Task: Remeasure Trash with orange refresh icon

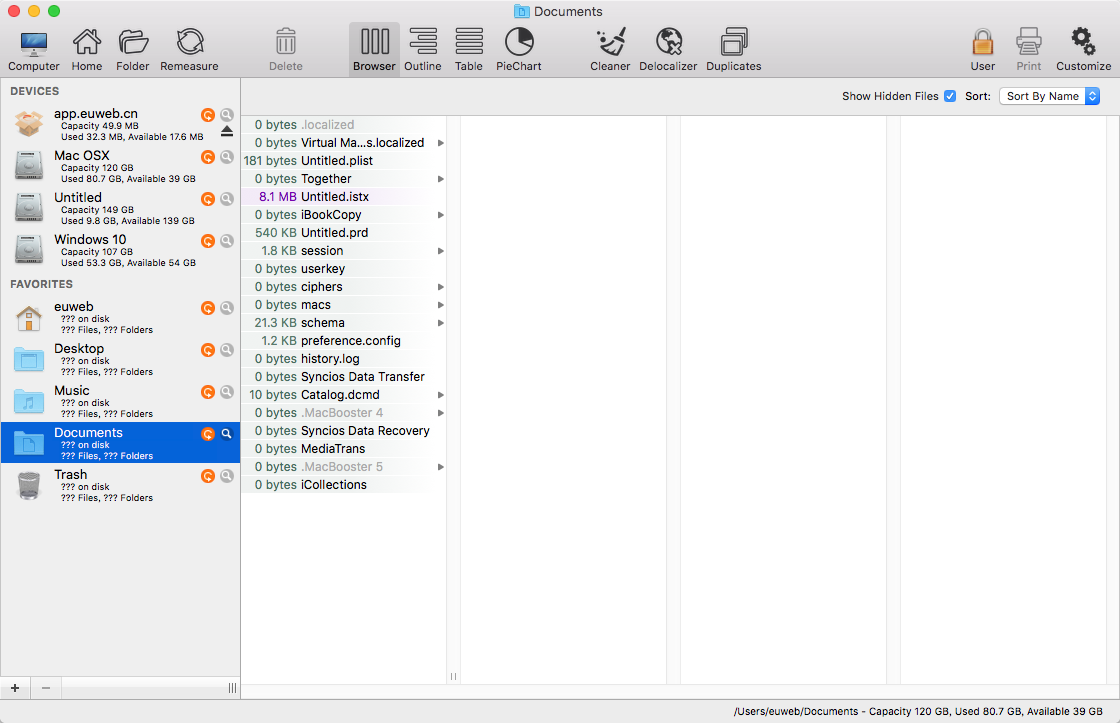Action: [x=208, y=476]
